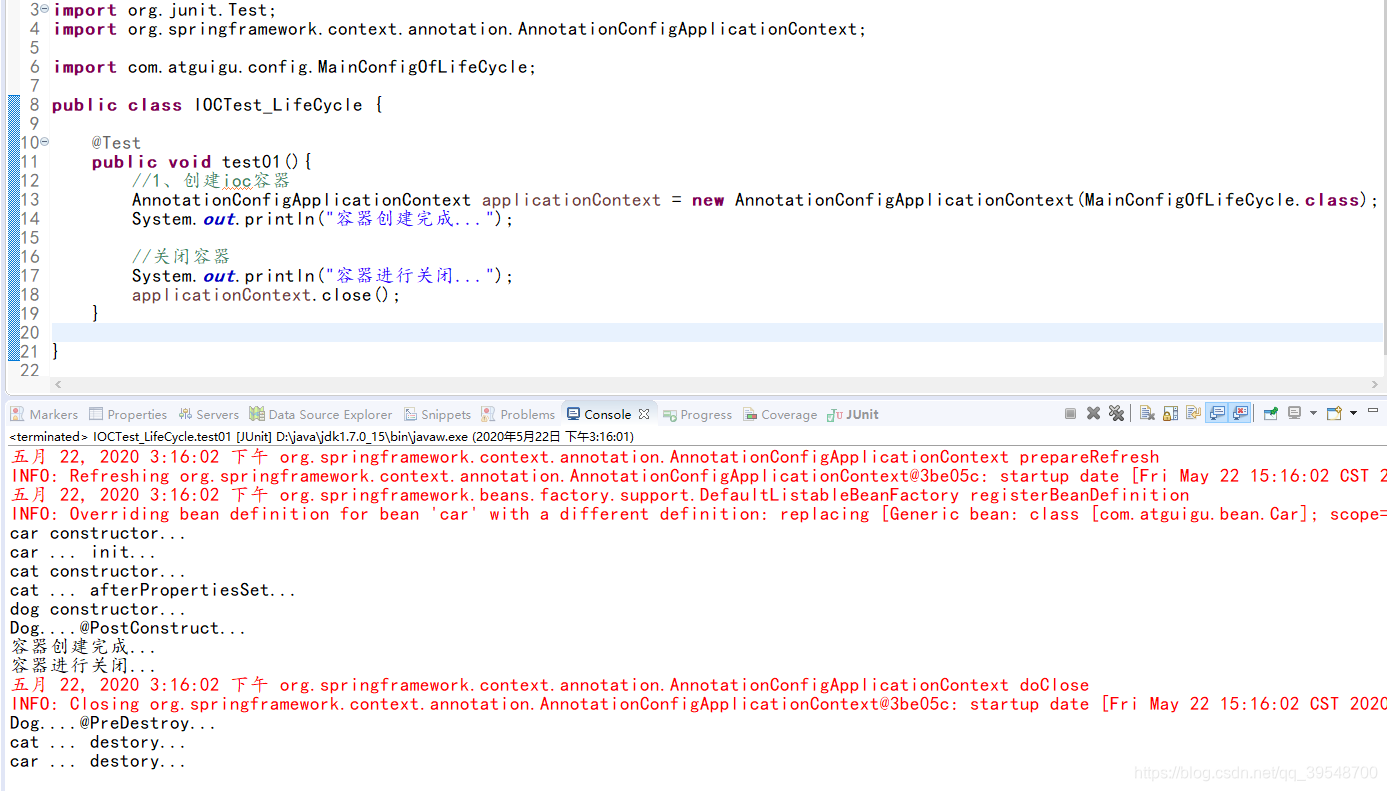
Task: Click editor horizontal scrollbar left arrow
Action: point(58,384)
